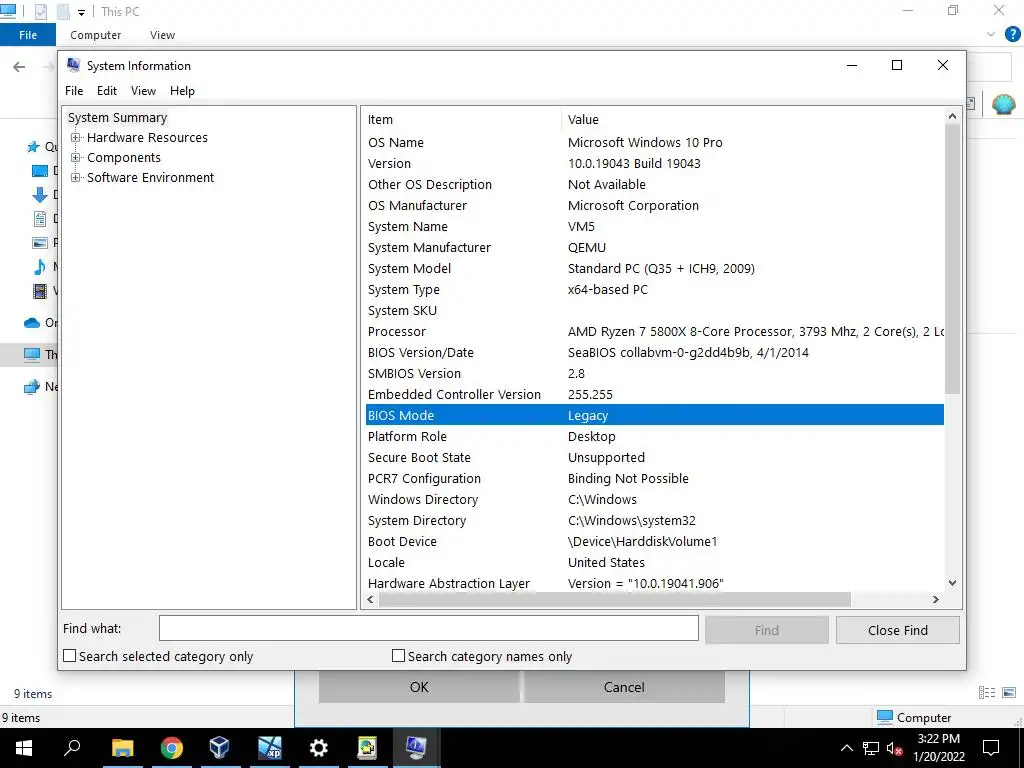Select the Processor row
1024x768 pixels.
coord(655,331)
